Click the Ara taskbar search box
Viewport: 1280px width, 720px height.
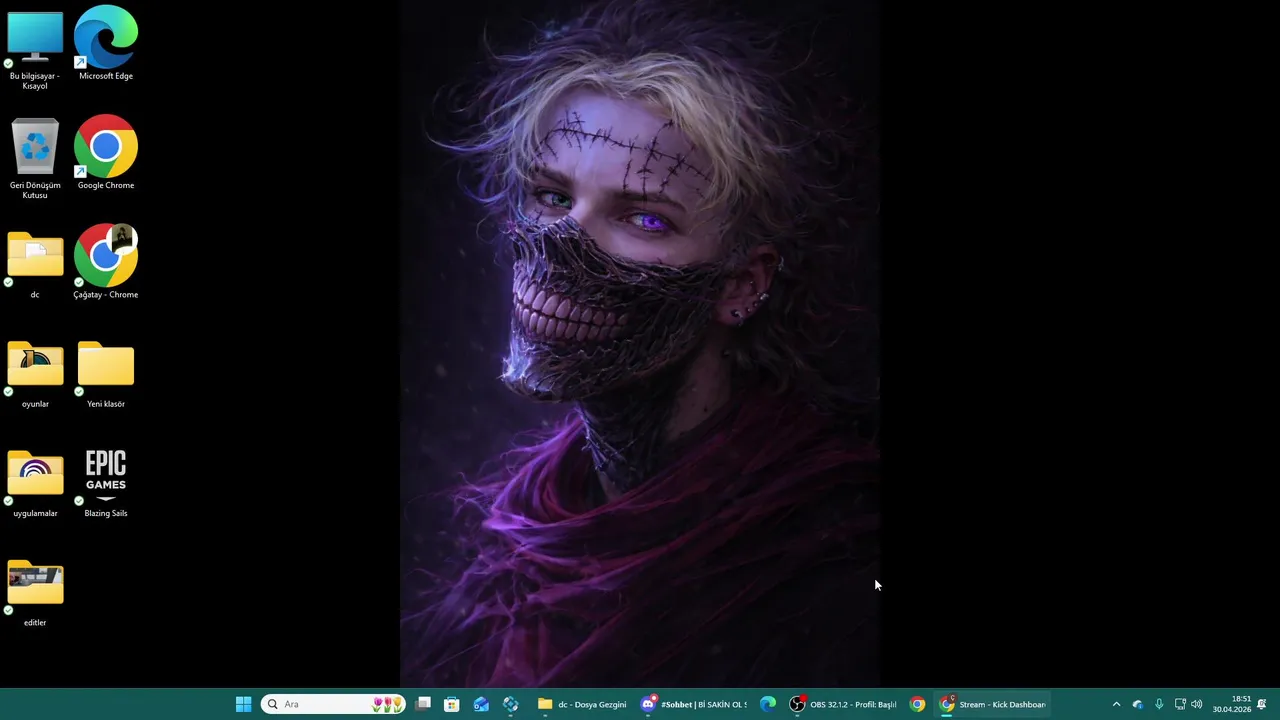click(x=333, y=704)
